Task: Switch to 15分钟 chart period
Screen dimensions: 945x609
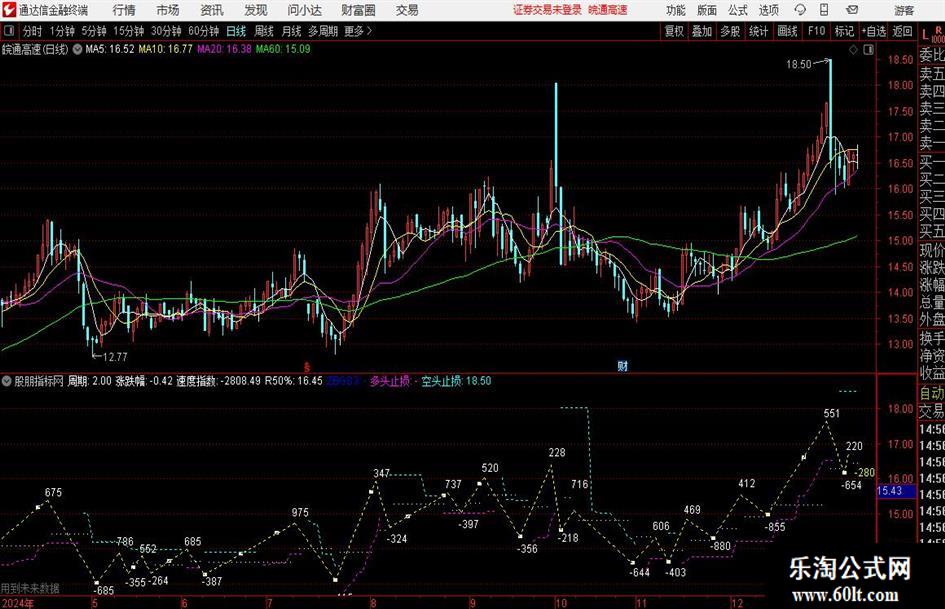Action: 128,31
